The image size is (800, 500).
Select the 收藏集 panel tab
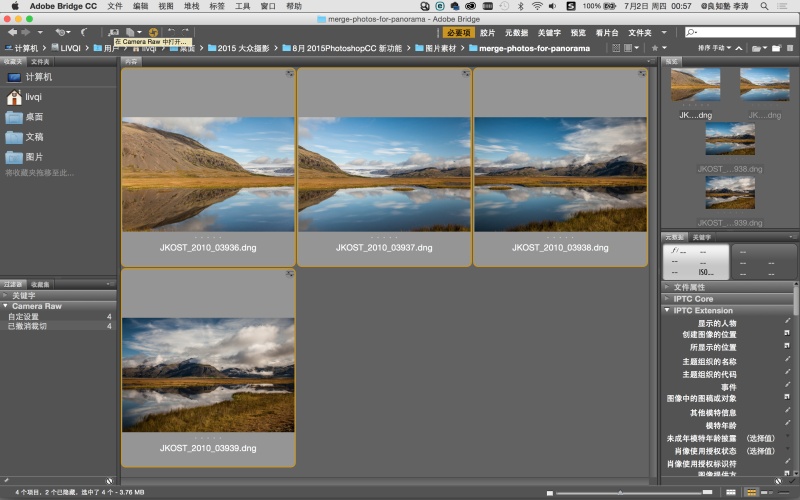[40, 284]
